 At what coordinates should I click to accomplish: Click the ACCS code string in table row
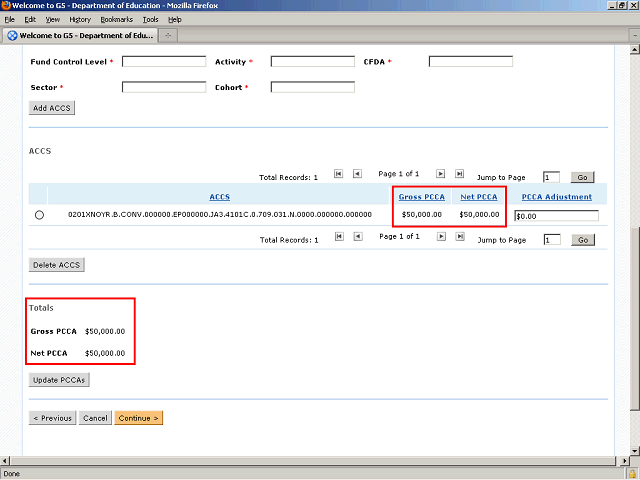pyautogui.click(x=220, y=214)
